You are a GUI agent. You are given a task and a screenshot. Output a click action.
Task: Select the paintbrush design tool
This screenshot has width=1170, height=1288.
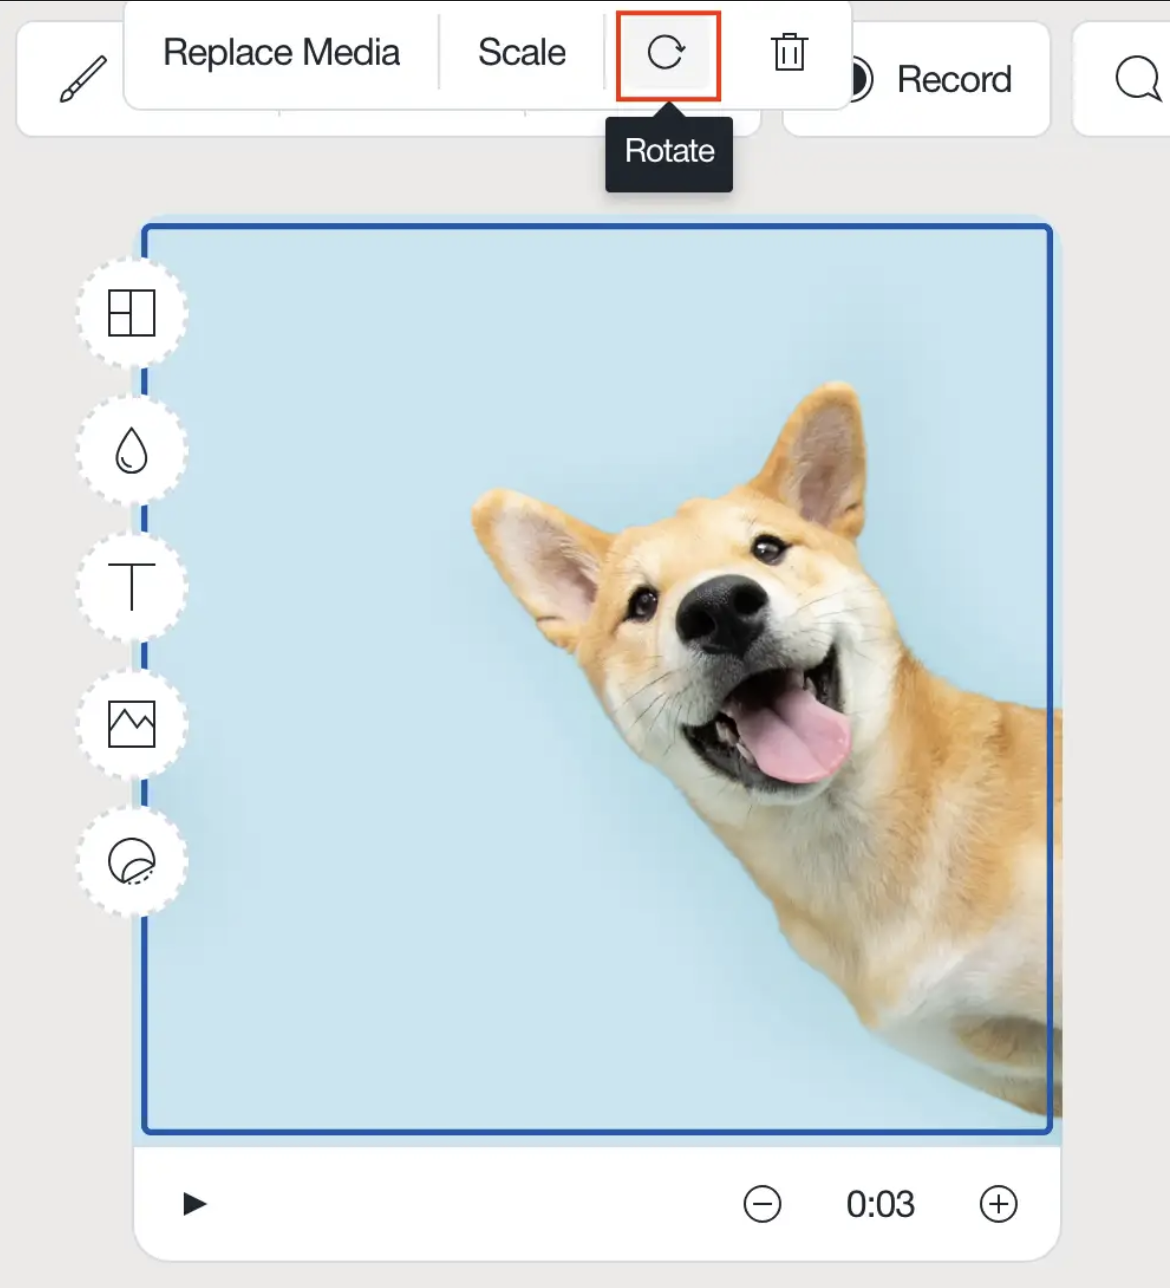point(82,79)
